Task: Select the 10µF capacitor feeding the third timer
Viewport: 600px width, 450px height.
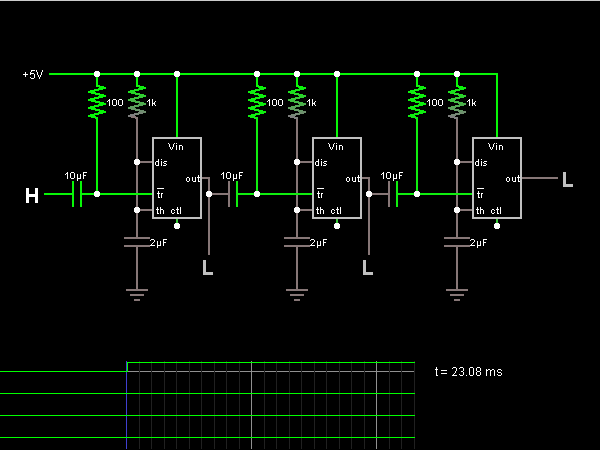Action: pyautogui.click(x=393, y=194)
